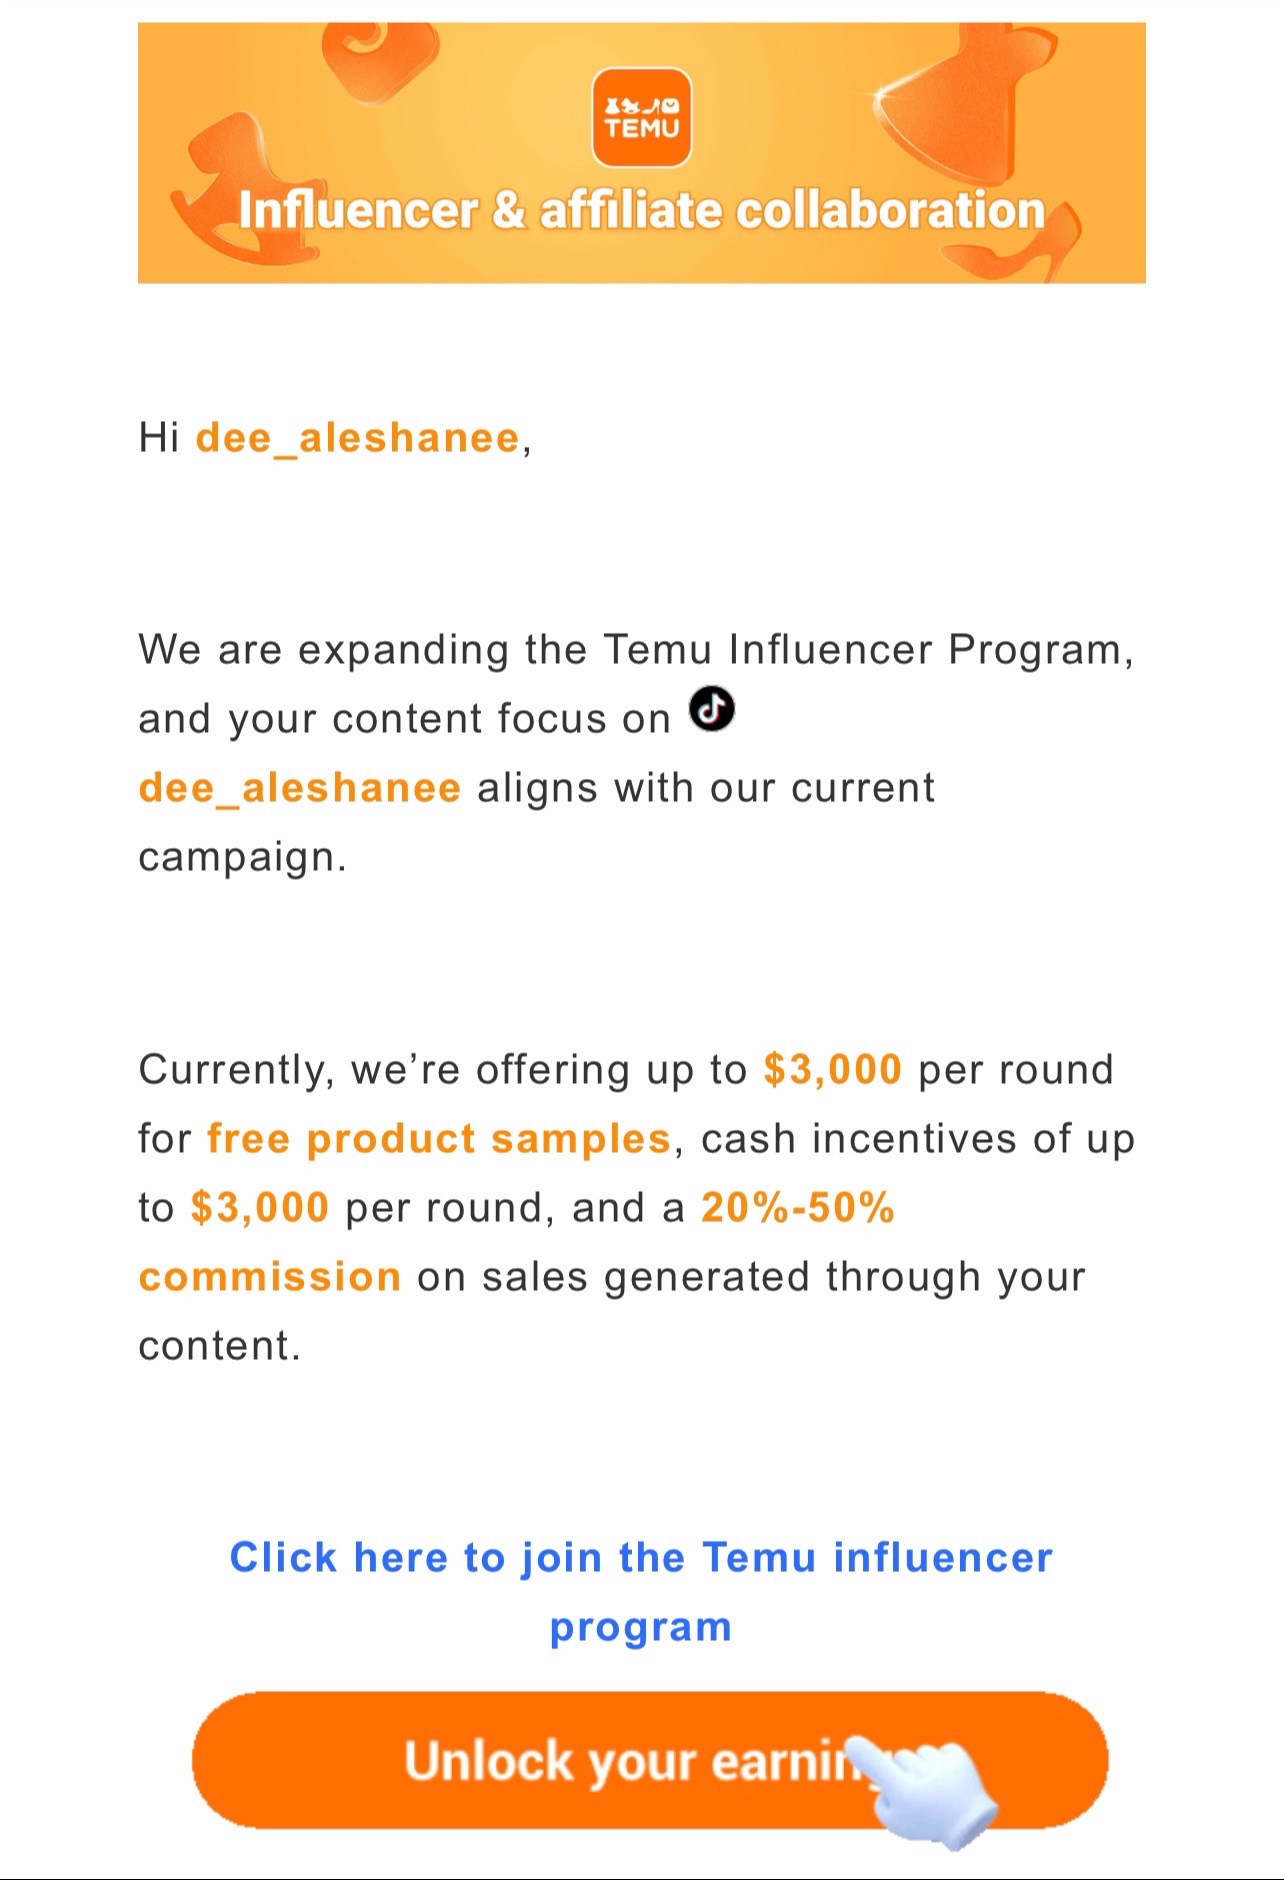Click the $3,000 amount before 'per round for'

(x=833, y=1069)
